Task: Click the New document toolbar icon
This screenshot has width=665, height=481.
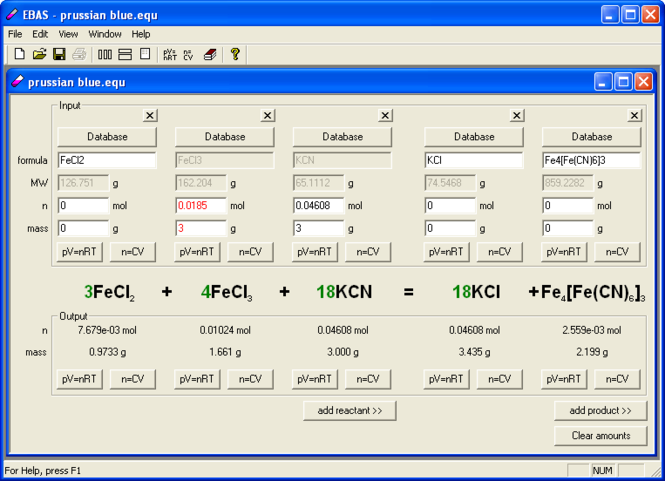Action: coord(20,54)
